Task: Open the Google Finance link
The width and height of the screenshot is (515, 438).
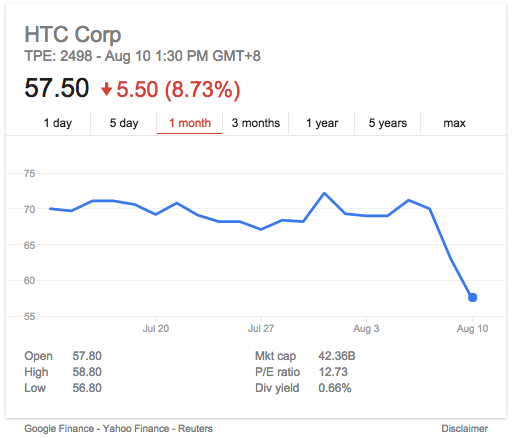Action: click(x=59, y=428)
